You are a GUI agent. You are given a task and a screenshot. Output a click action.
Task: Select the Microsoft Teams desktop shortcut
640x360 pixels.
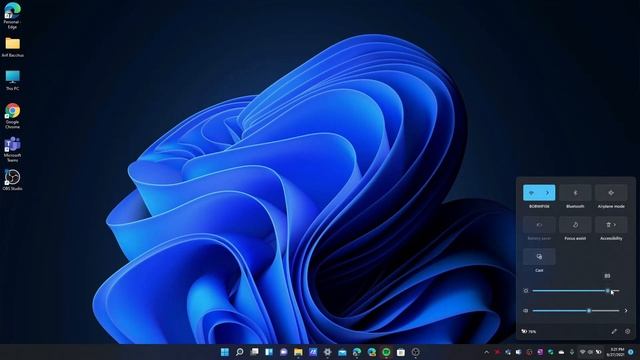[13, 150]
